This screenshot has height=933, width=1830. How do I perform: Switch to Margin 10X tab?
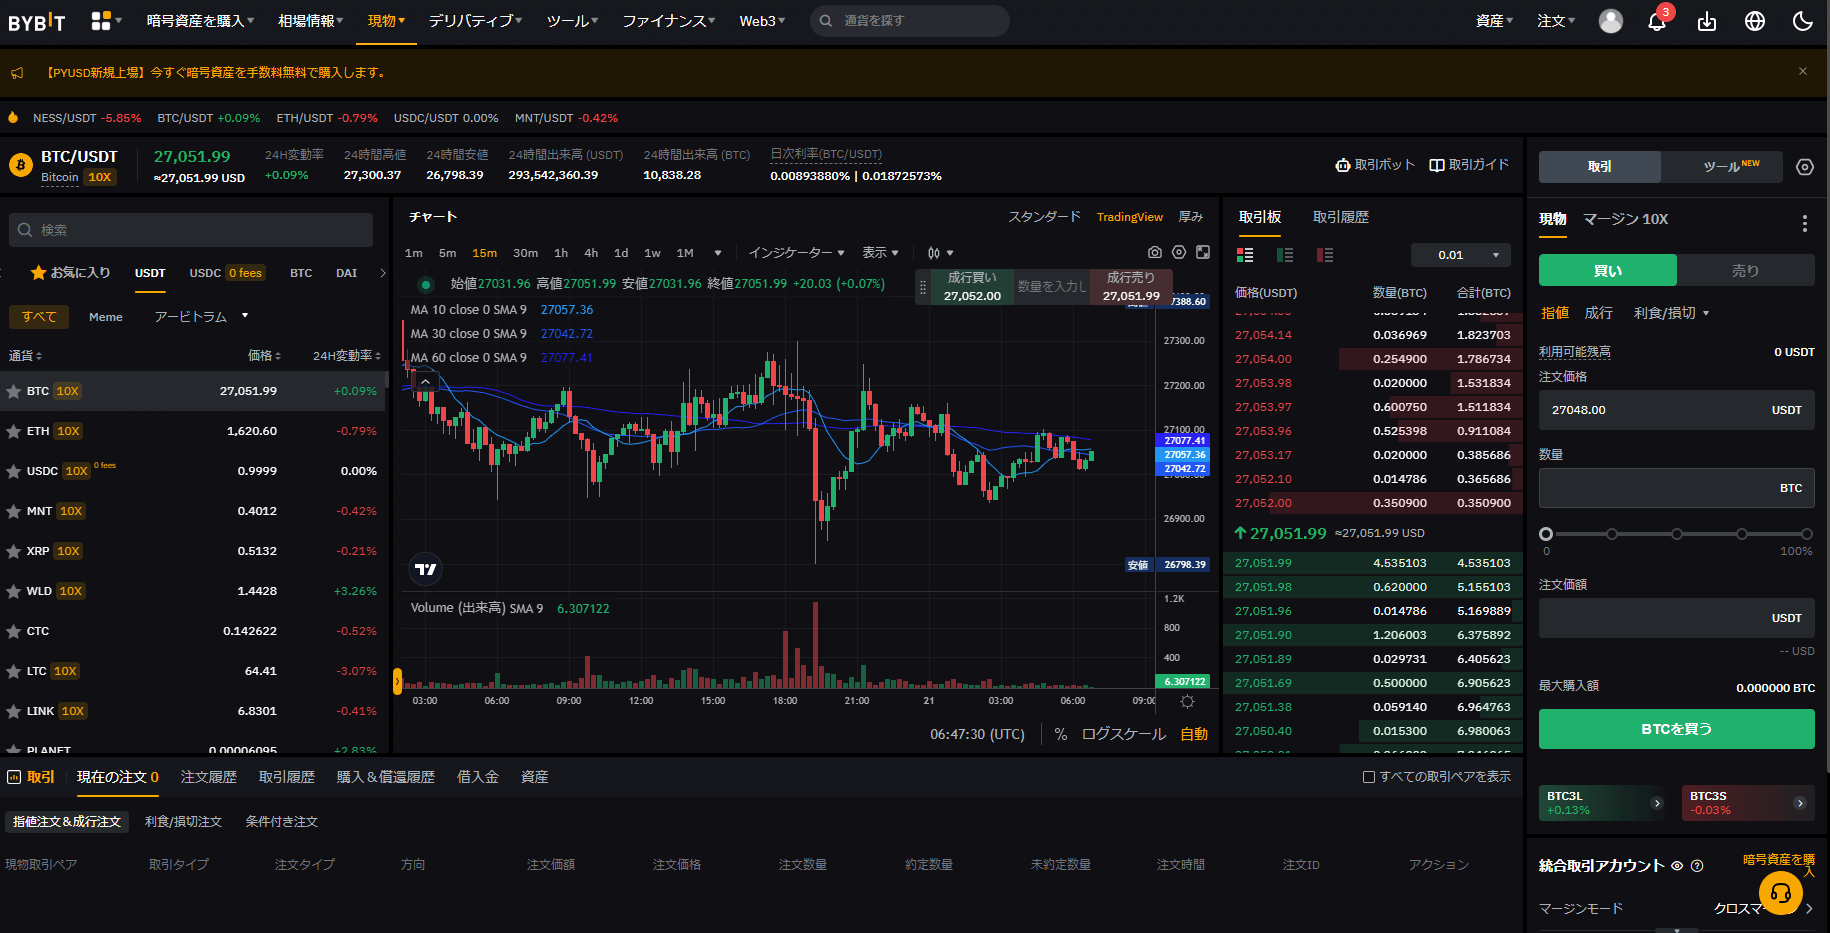click(x=1625, y=219)
